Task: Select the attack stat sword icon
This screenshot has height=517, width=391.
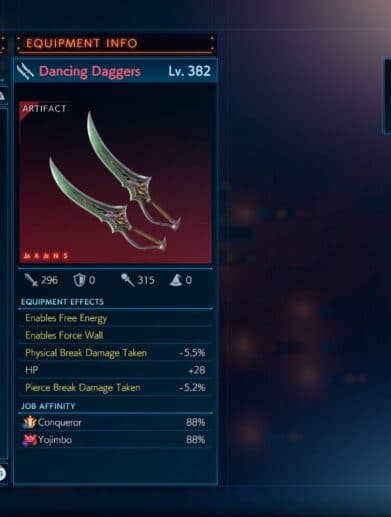Action: [x=31, y=280]
